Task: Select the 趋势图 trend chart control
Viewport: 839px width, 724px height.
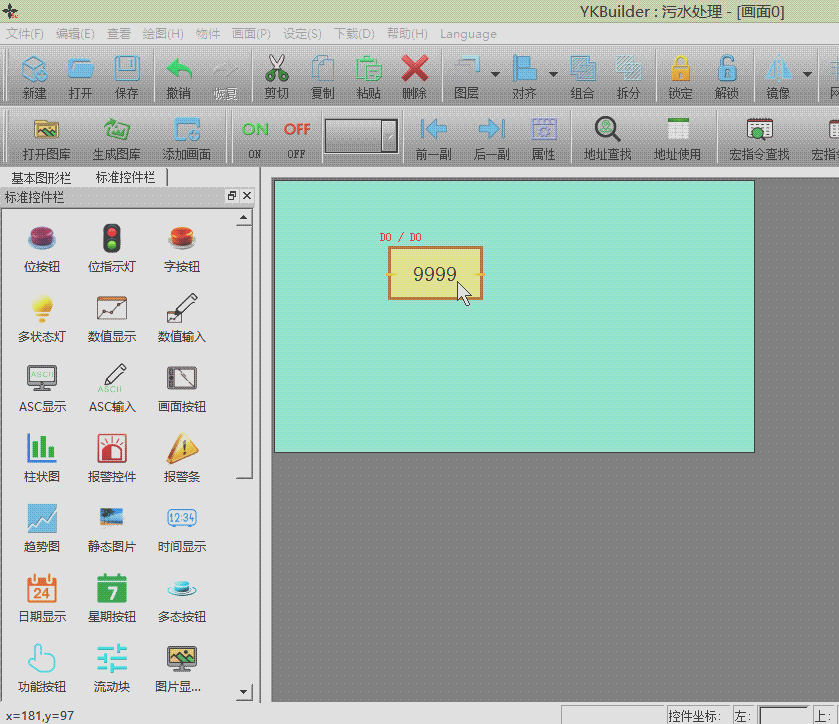Action: click(x=42, y=528)
